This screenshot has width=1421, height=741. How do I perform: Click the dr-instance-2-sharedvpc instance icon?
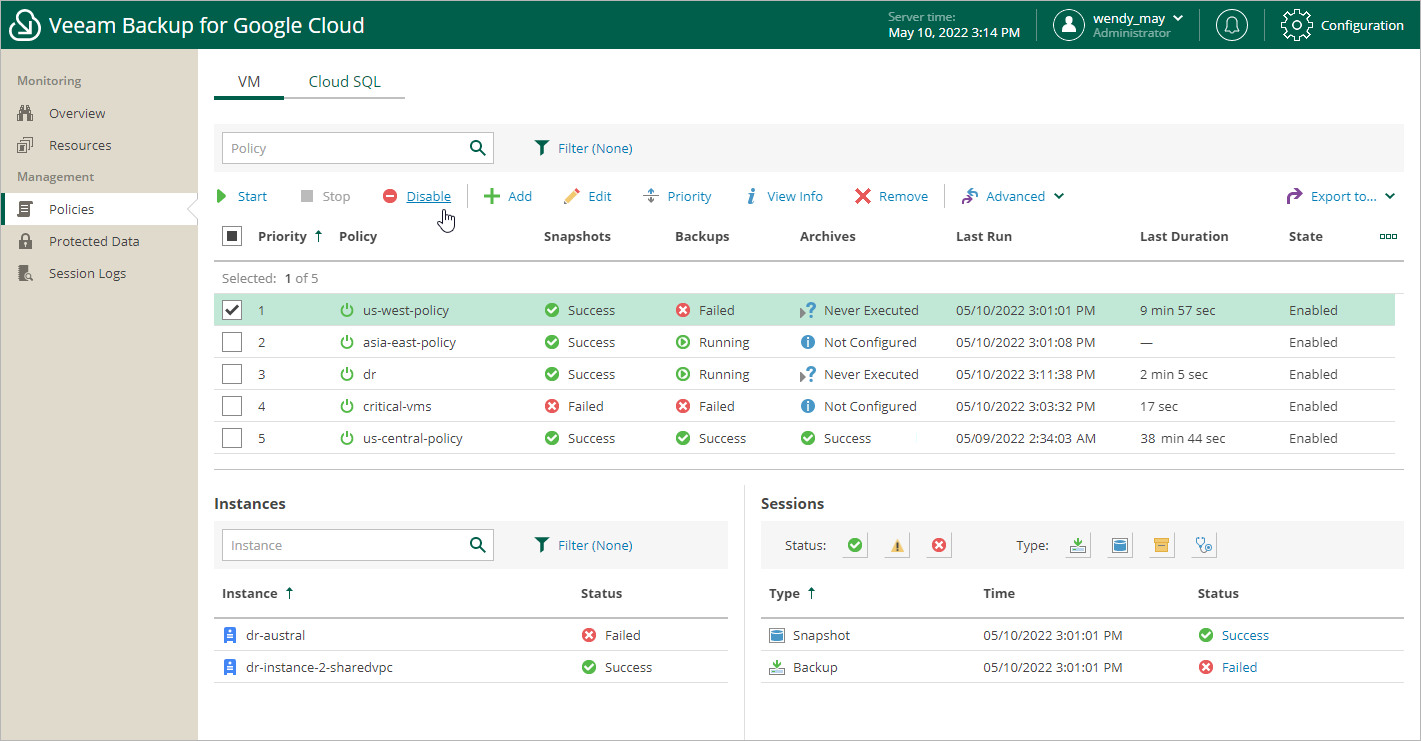(x=230, y=667)
